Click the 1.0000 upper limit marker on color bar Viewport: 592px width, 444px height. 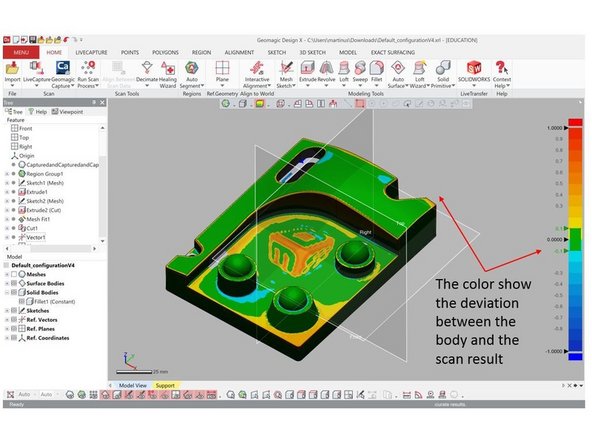point(566,128)
